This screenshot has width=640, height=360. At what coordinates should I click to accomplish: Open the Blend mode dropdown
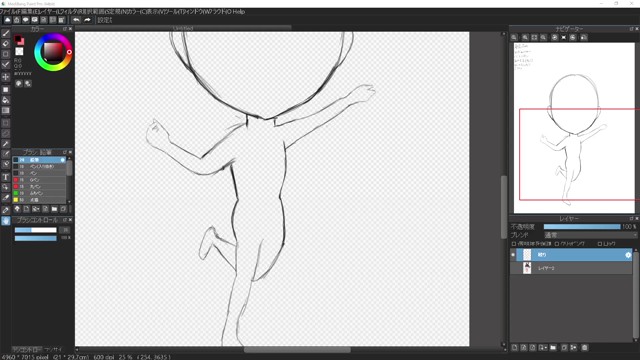pyautogui.click(x=591, y=235)
